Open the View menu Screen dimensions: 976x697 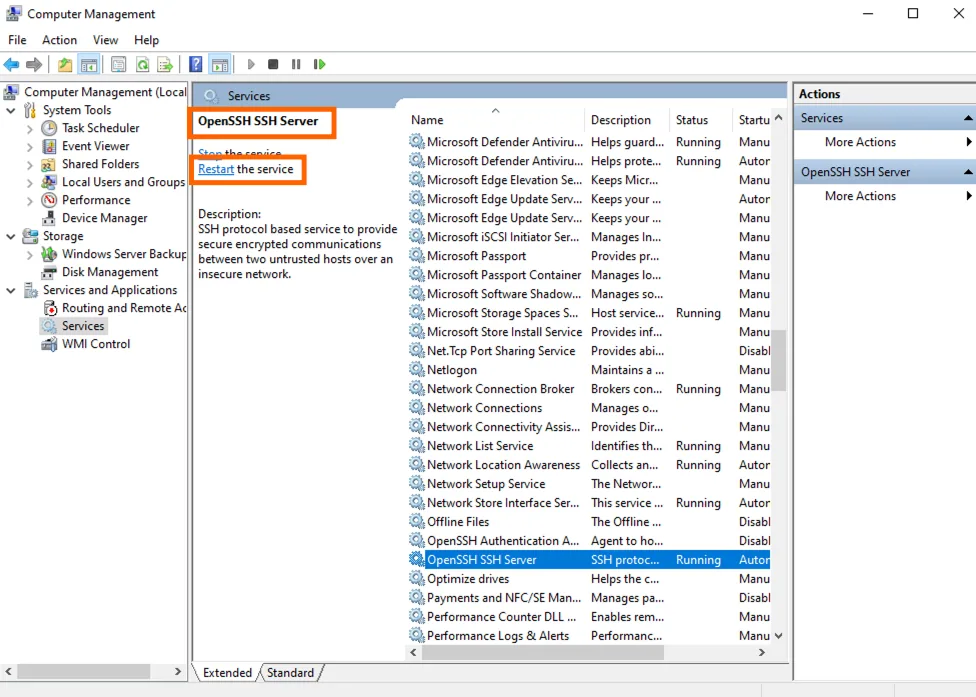pos(105,40)
